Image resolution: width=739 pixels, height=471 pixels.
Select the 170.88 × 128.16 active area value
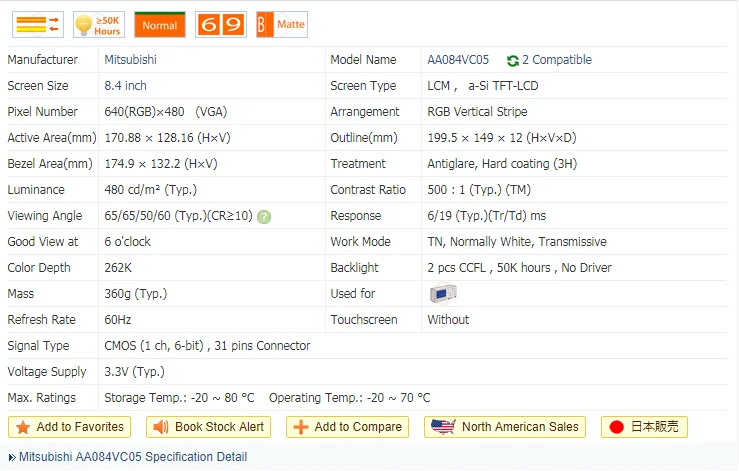[167, 138]
